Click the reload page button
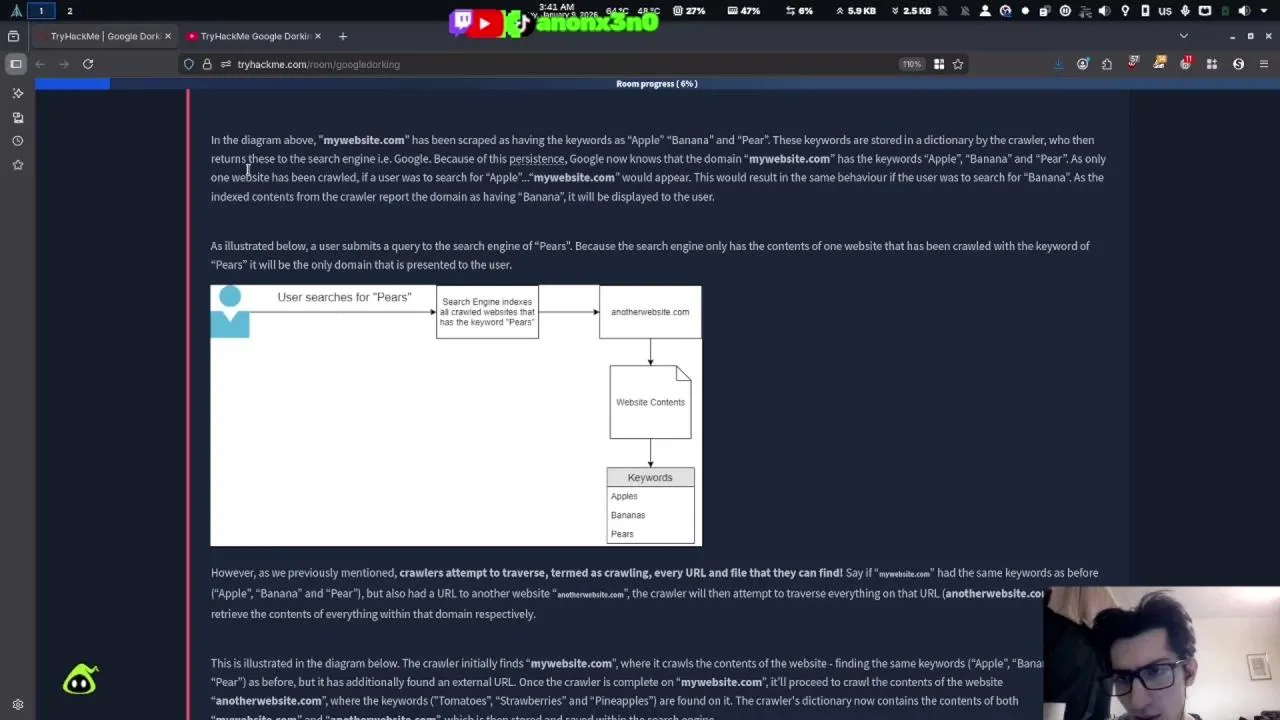 [x=88, y=64]
